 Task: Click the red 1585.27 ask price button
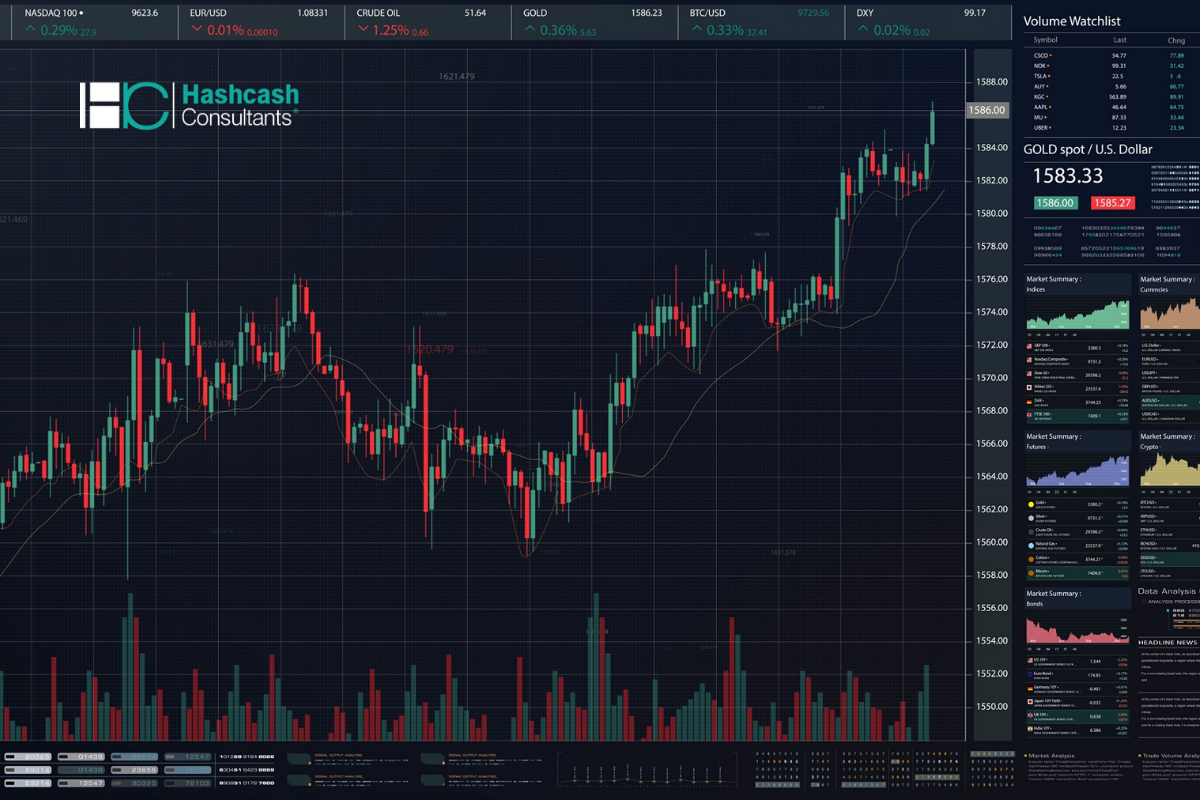tap(1112, 202)
